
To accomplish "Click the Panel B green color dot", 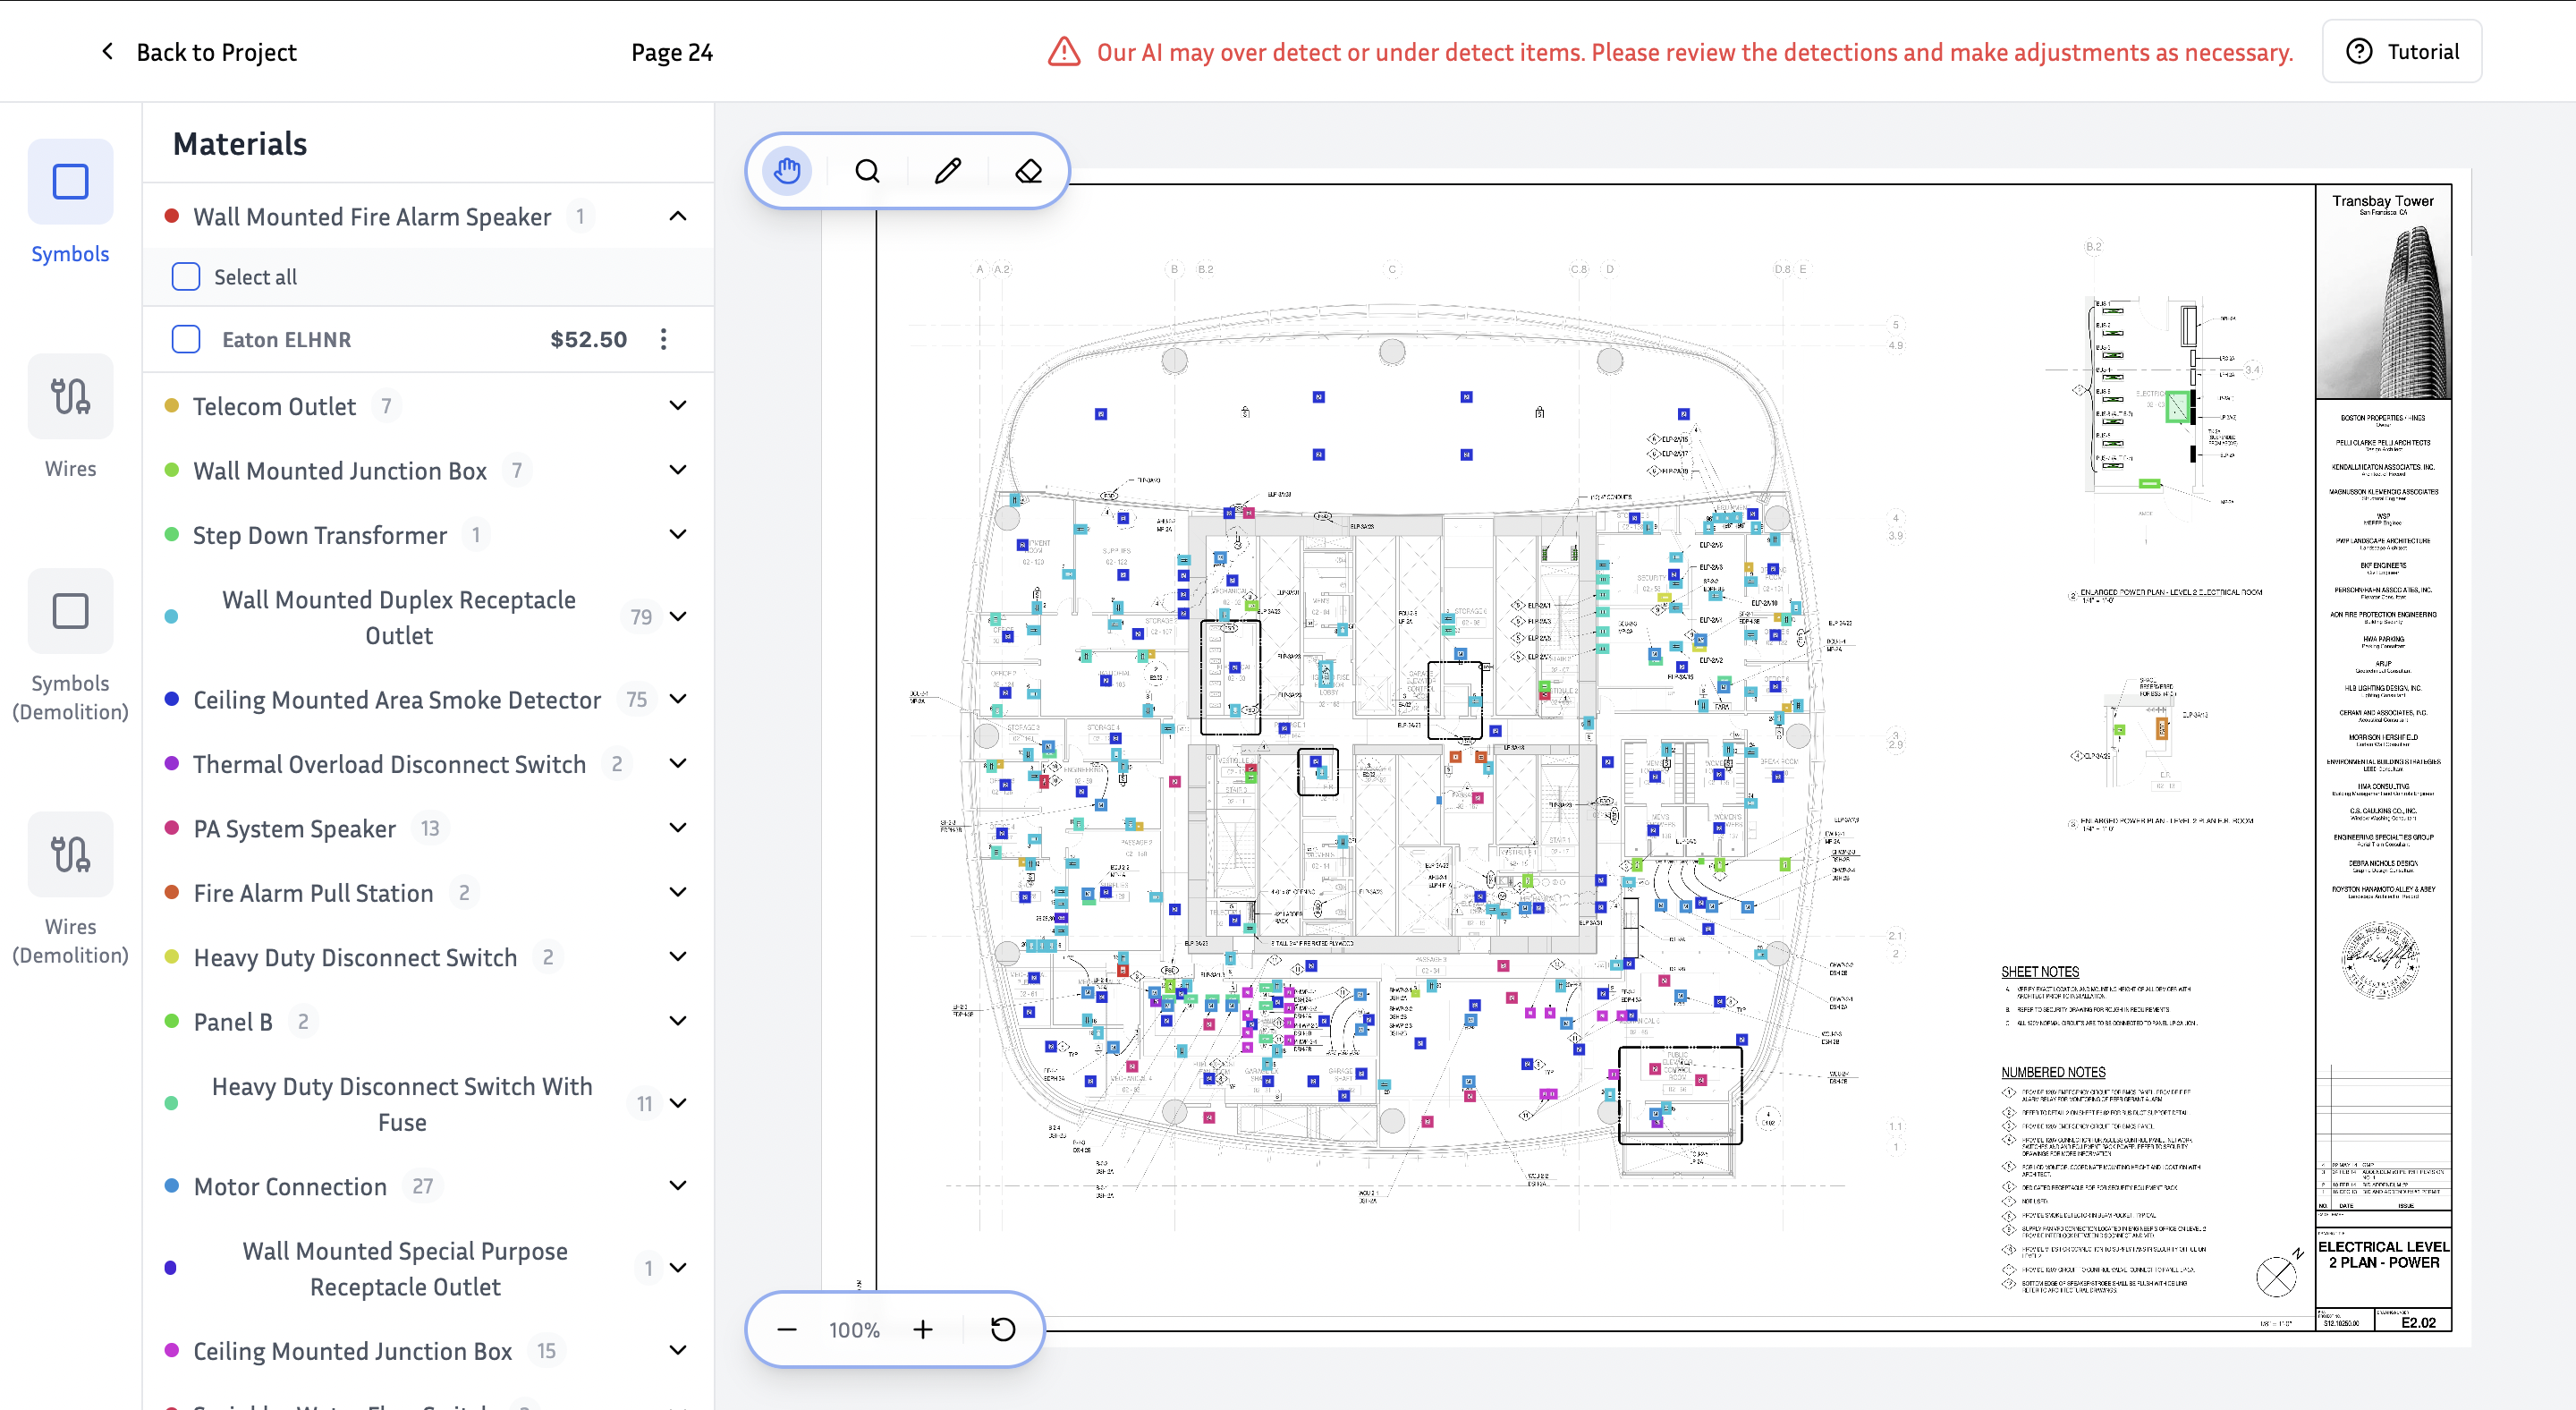I will pos(172,1021).
